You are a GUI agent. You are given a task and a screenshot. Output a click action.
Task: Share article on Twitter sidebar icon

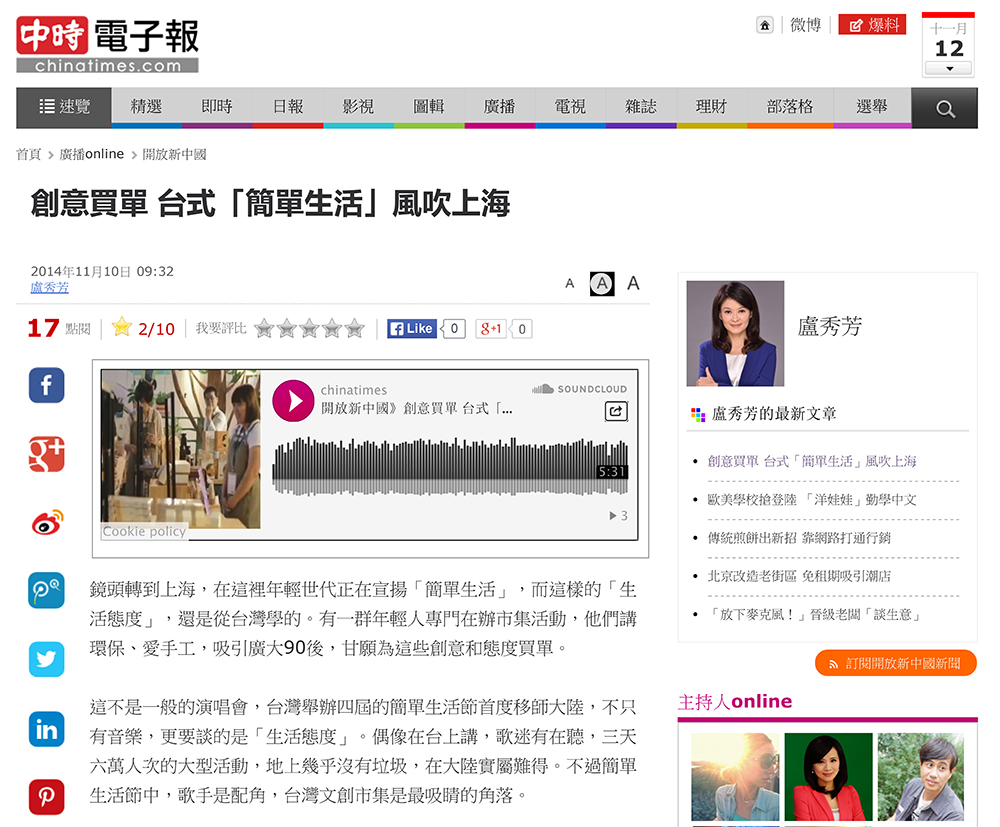point(47,659)
